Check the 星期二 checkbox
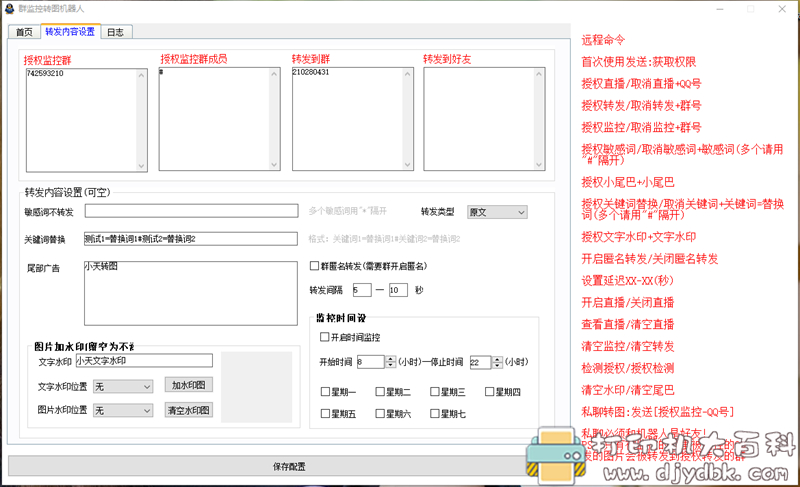Image resolution: width=800 pixels, height=487 pixels. click(x=380, y=392)
